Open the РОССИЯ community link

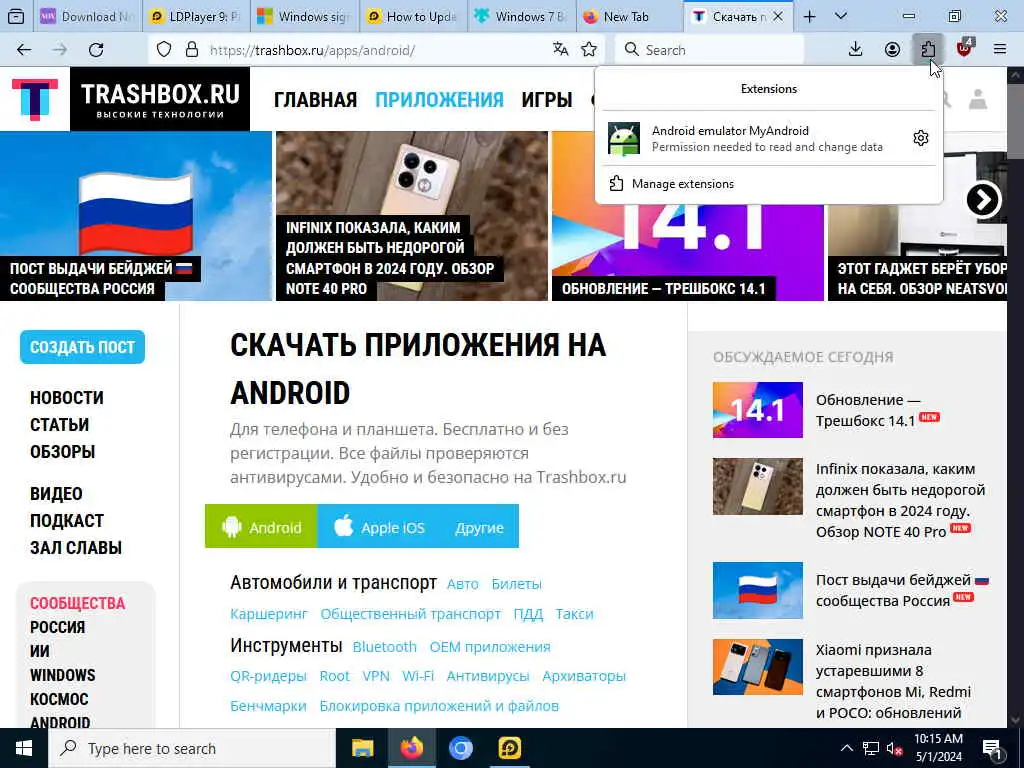click(57, 627)
